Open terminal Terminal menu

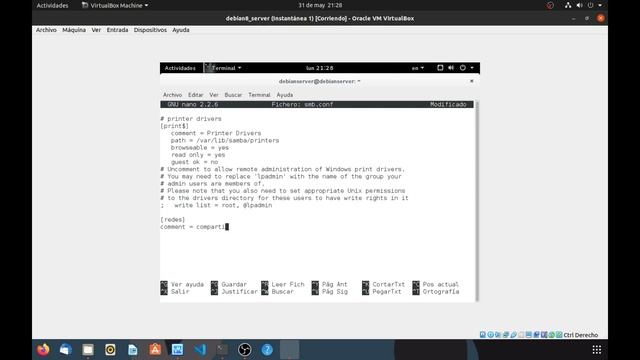coord(259,95)
